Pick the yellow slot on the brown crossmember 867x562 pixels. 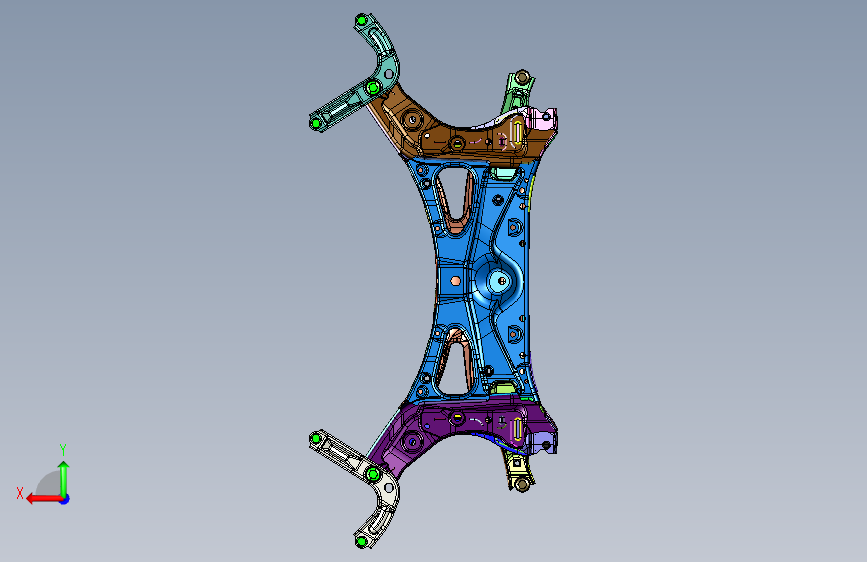pyautogui.click(x=518, y=134)
